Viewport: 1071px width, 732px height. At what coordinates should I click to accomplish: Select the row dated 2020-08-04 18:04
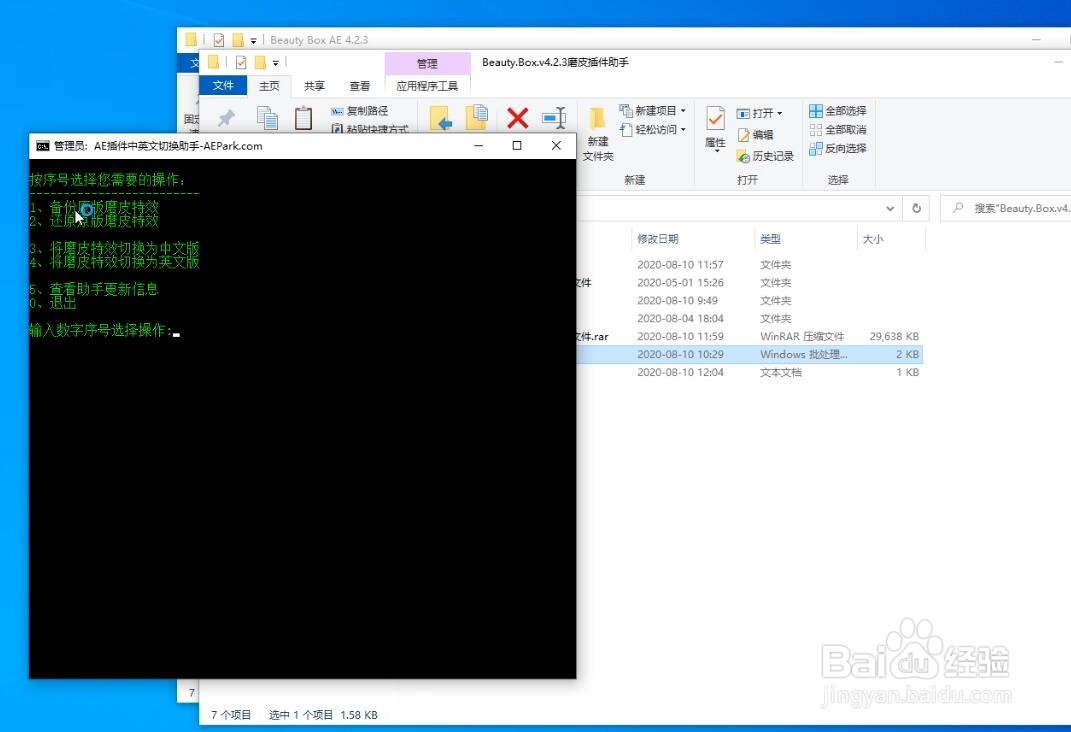(750, 318)
